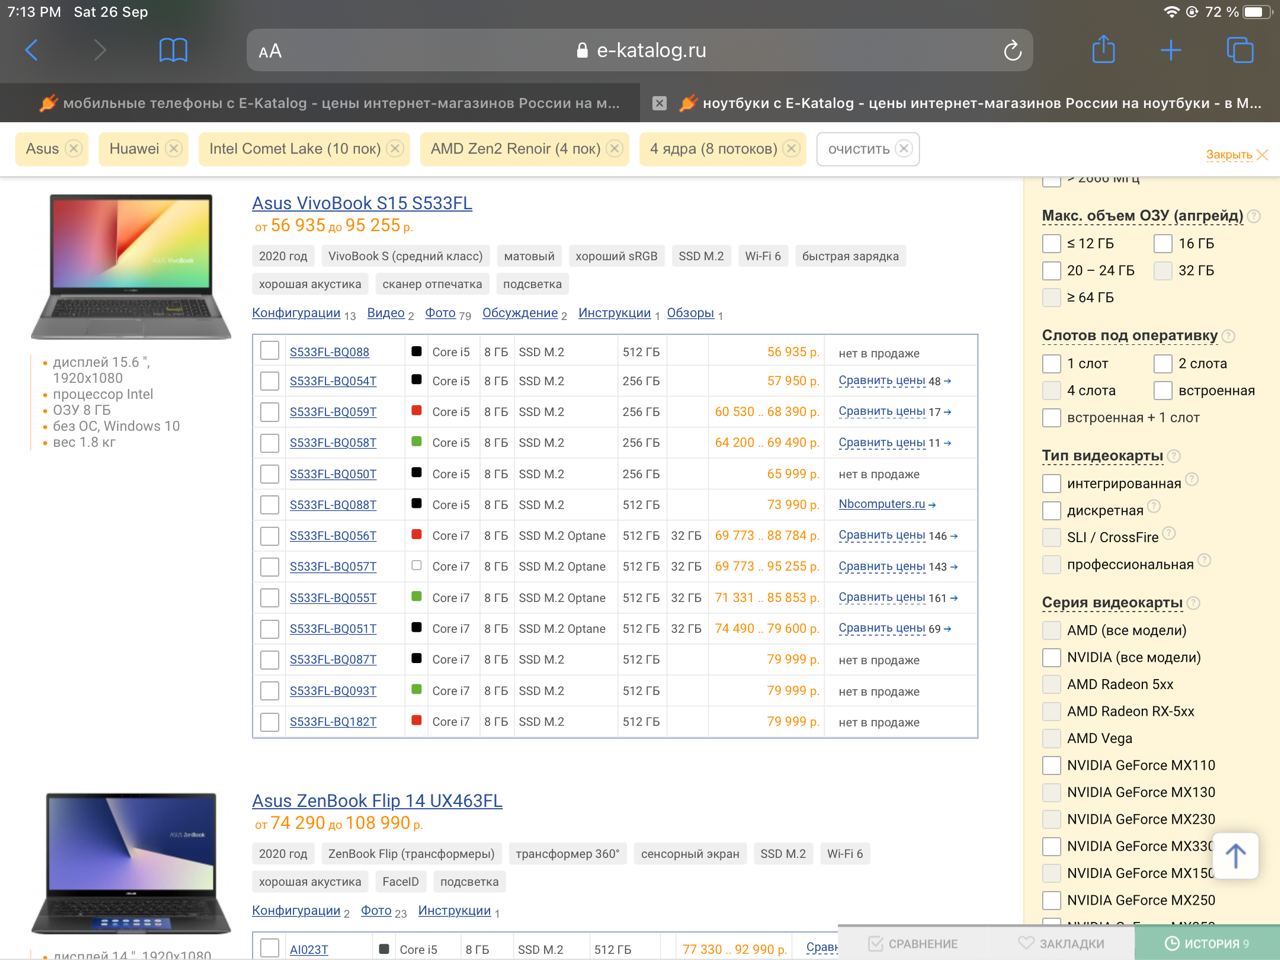The image size is (1280, 960).
Task: Add a new tab with plus icon
Action: point(1171,50)
